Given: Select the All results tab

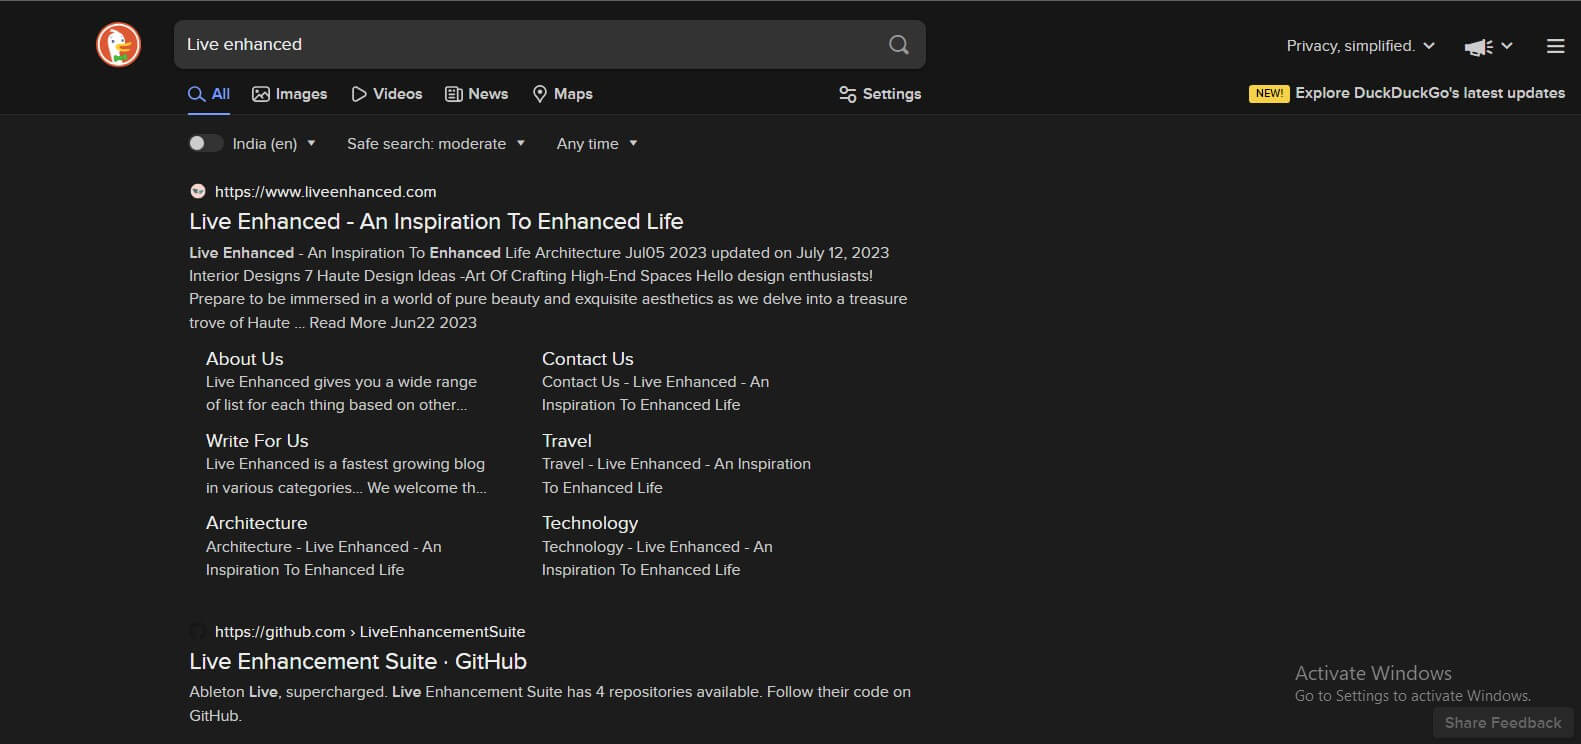Looking at the screenshot, I should [x=209, y=94].
